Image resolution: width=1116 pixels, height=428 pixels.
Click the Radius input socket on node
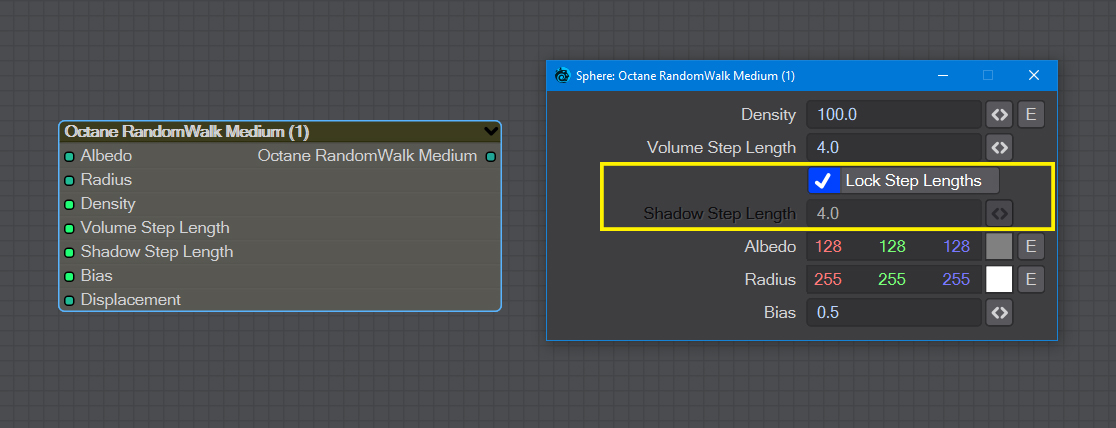[69, 181]
